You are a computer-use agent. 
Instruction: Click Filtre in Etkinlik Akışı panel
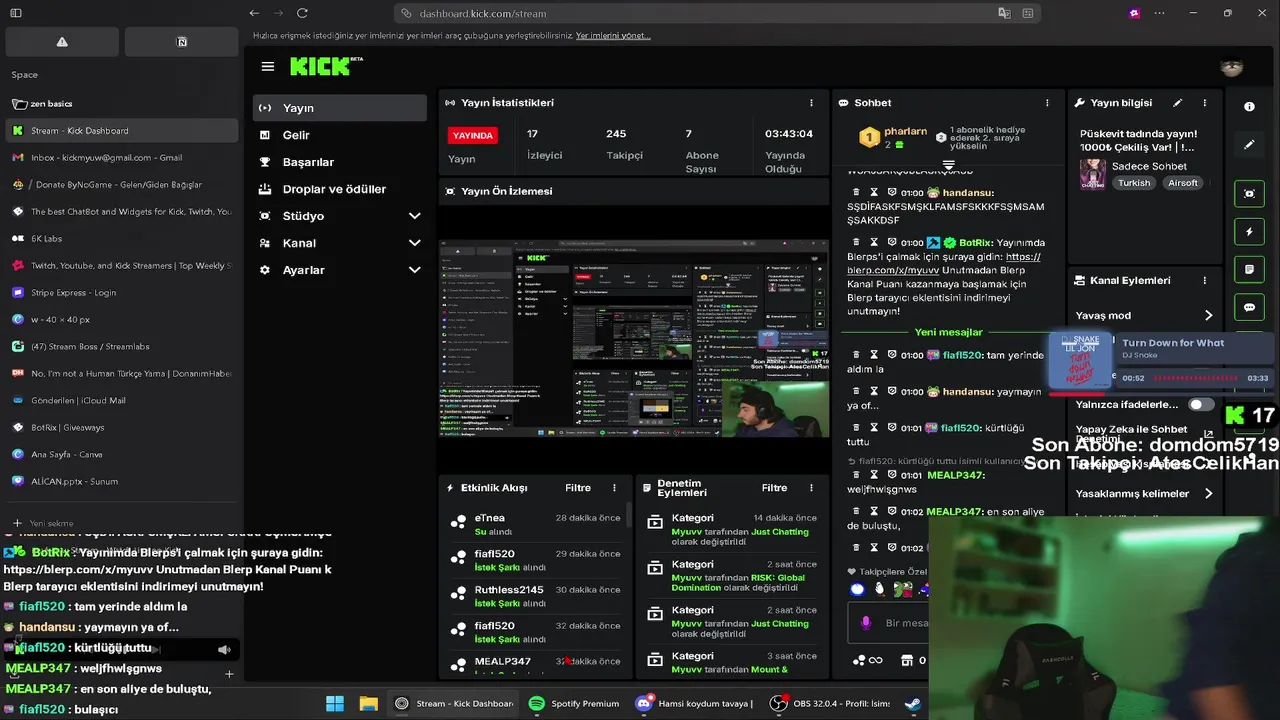click(x=577, y=488)
